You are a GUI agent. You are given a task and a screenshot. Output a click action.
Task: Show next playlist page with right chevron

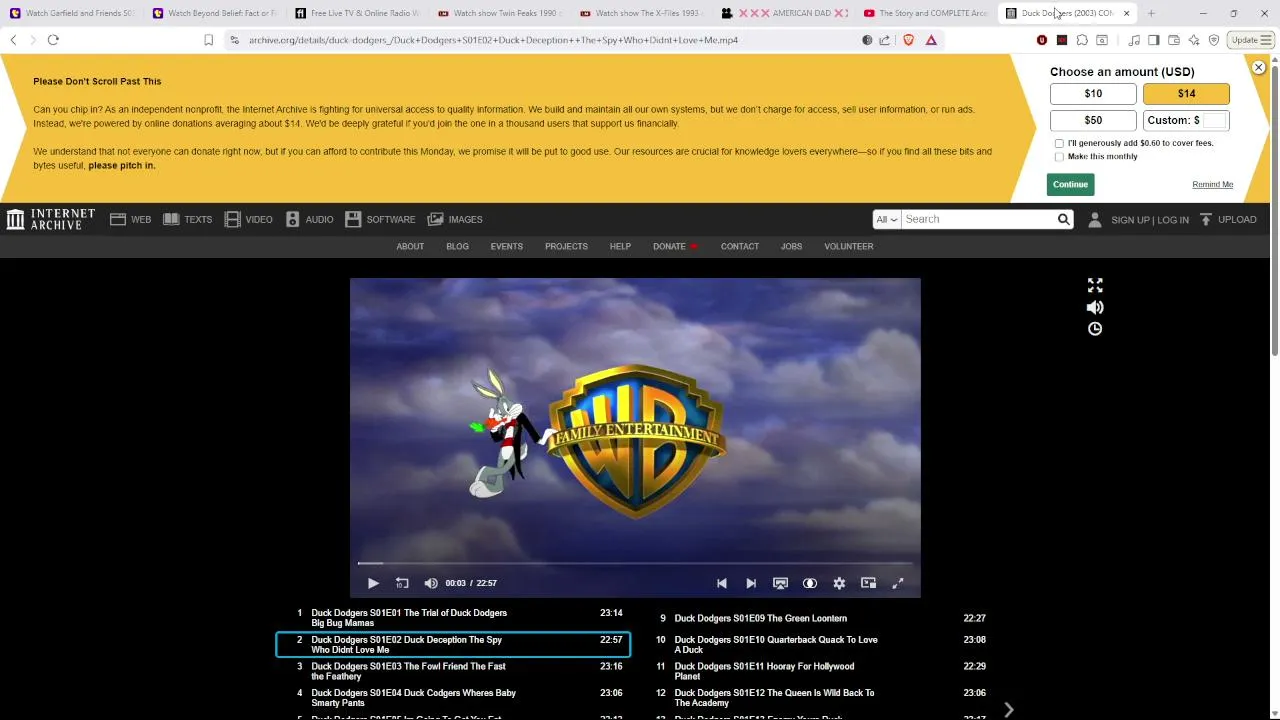1009,710
